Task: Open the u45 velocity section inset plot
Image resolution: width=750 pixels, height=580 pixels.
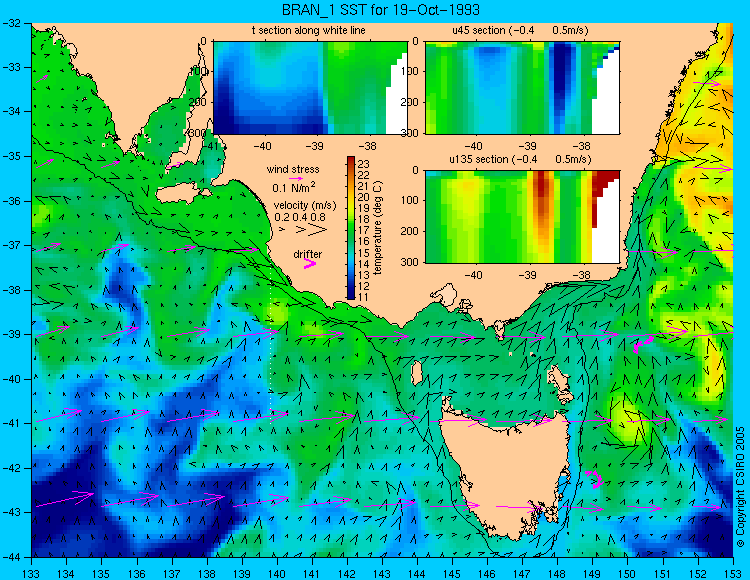Action: (x=522, y=88)
